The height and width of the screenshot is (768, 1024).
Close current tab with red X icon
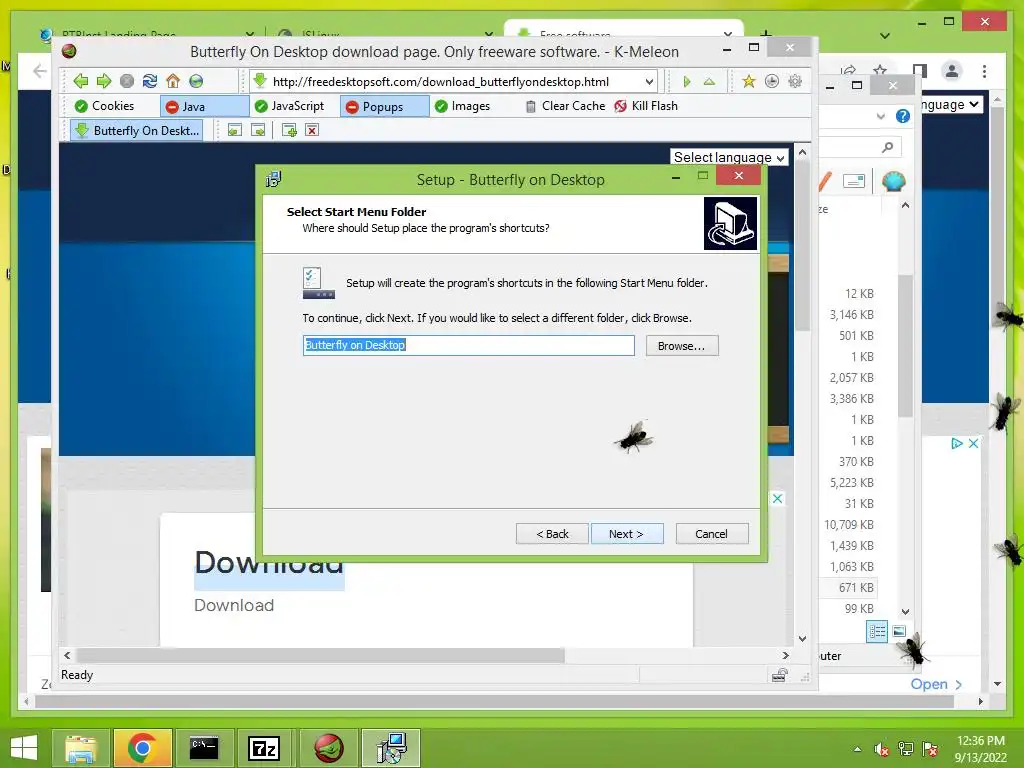click(x=312, y=131)
